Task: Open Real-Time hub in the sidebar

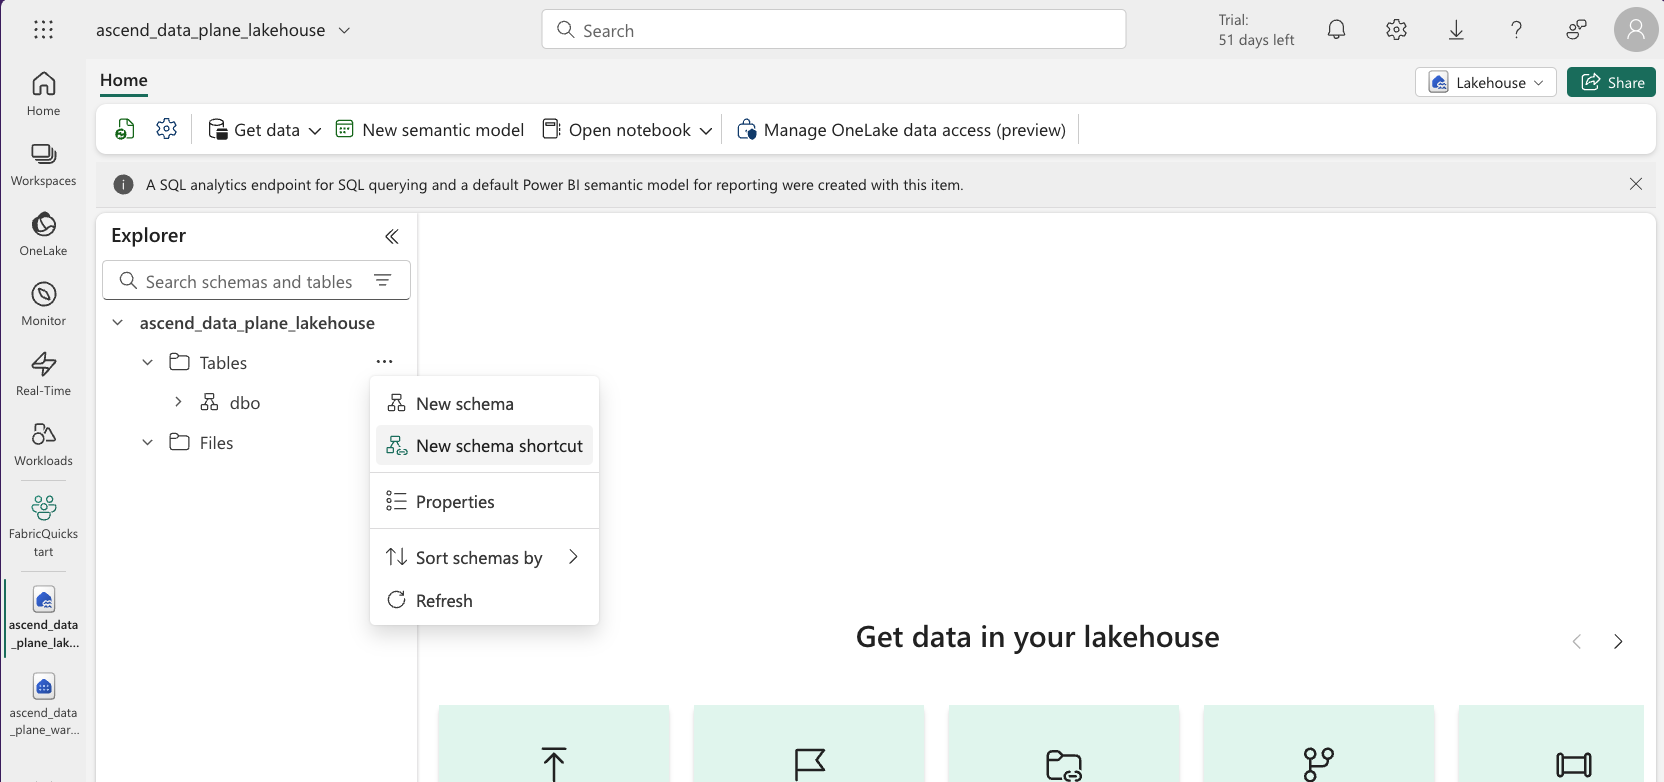Action: pos(44,374)
